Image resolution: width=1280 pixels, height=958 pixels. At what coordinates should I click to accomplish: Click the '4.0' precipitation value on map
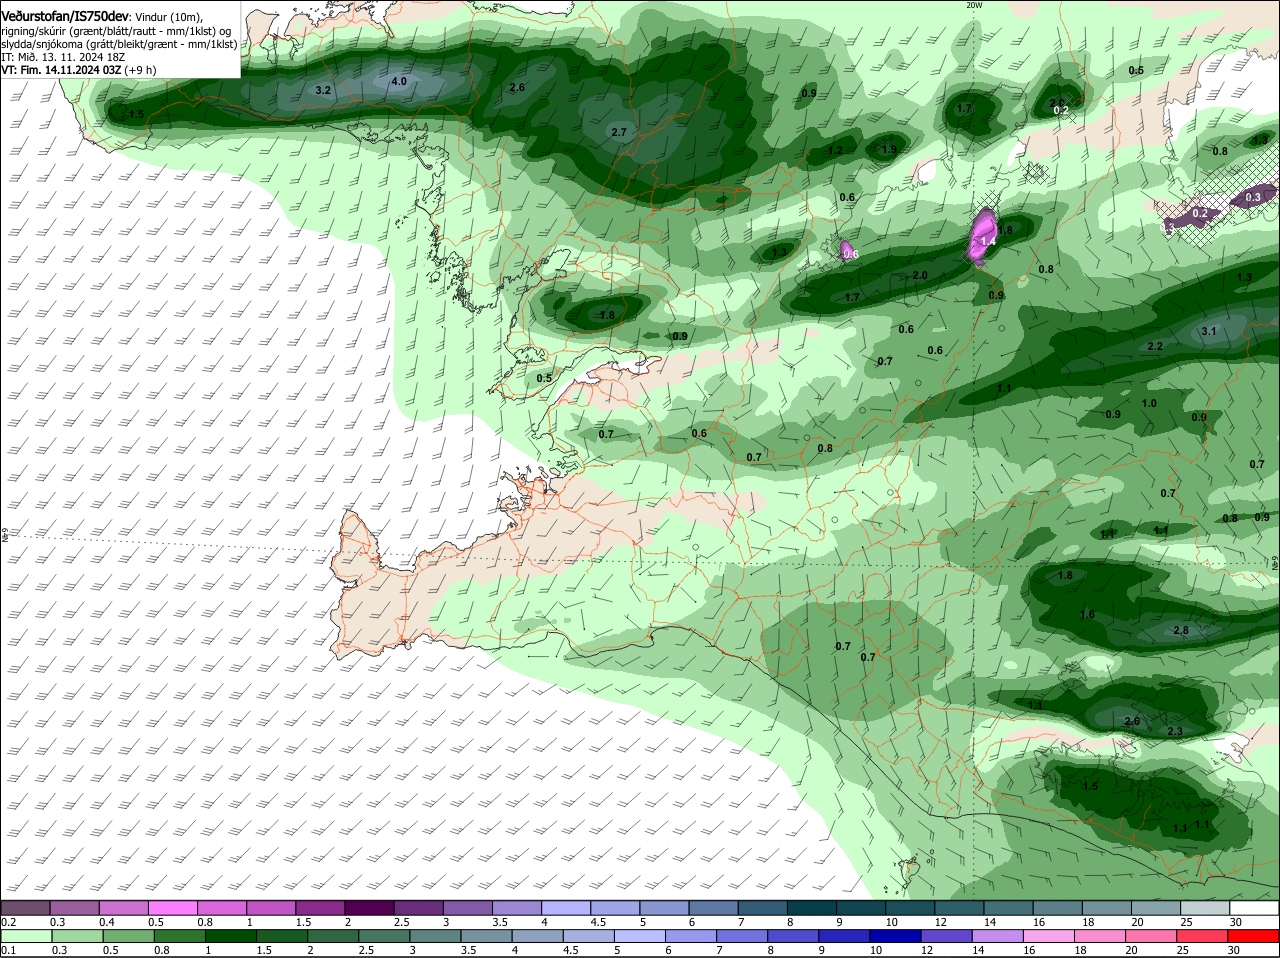click(399, 81)
